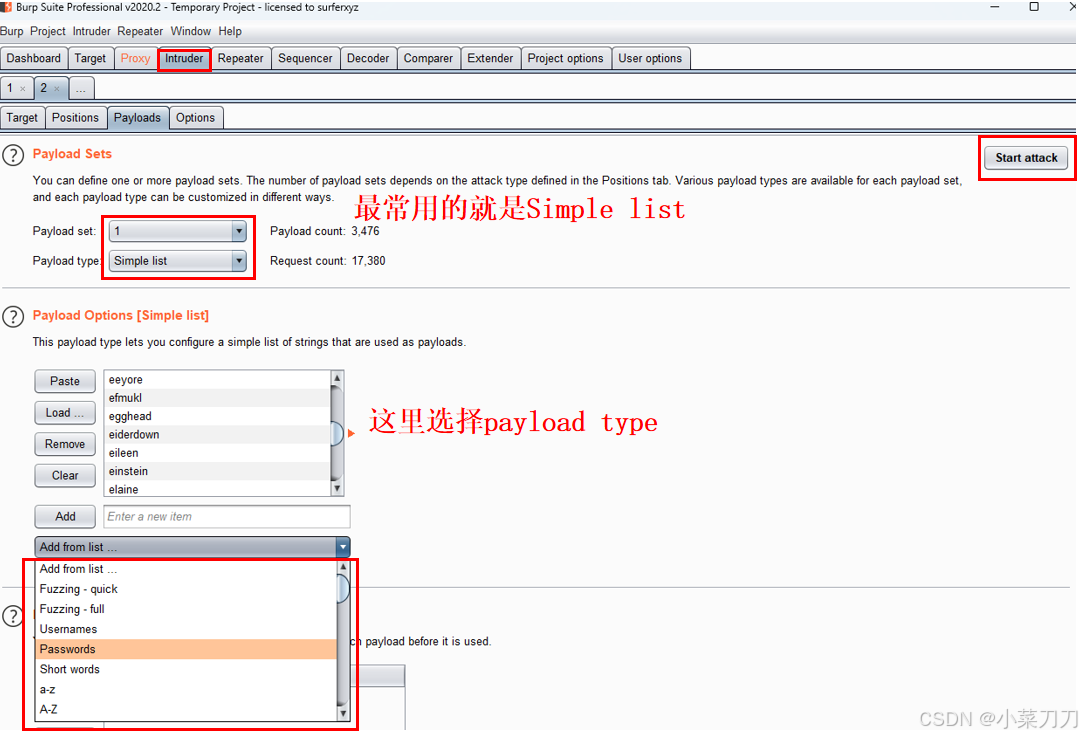1083x736 pixels.
Task: Pick uppercase A-Z list option
Action: click(x=186, y=709)
